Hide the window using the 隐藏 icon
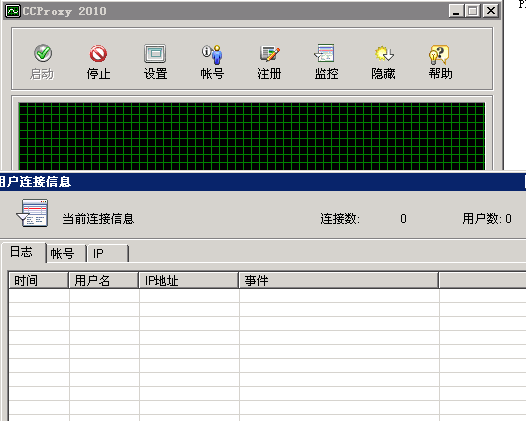 click(384, 54)
